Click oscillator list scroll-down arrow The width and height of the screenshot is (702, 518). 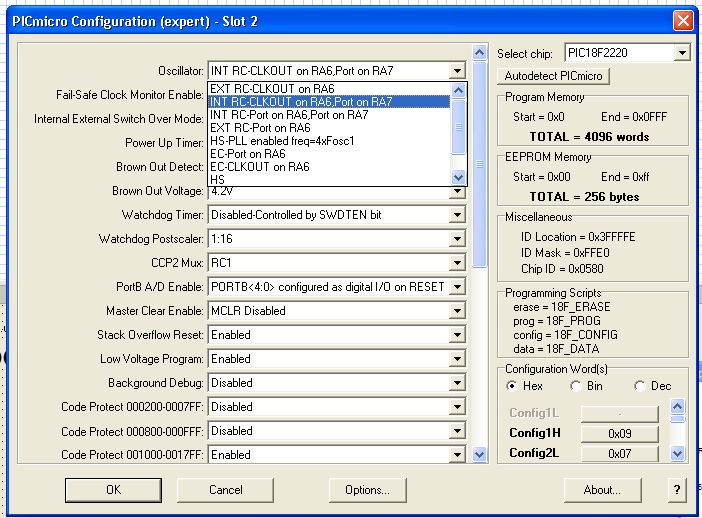coord(458,177)
